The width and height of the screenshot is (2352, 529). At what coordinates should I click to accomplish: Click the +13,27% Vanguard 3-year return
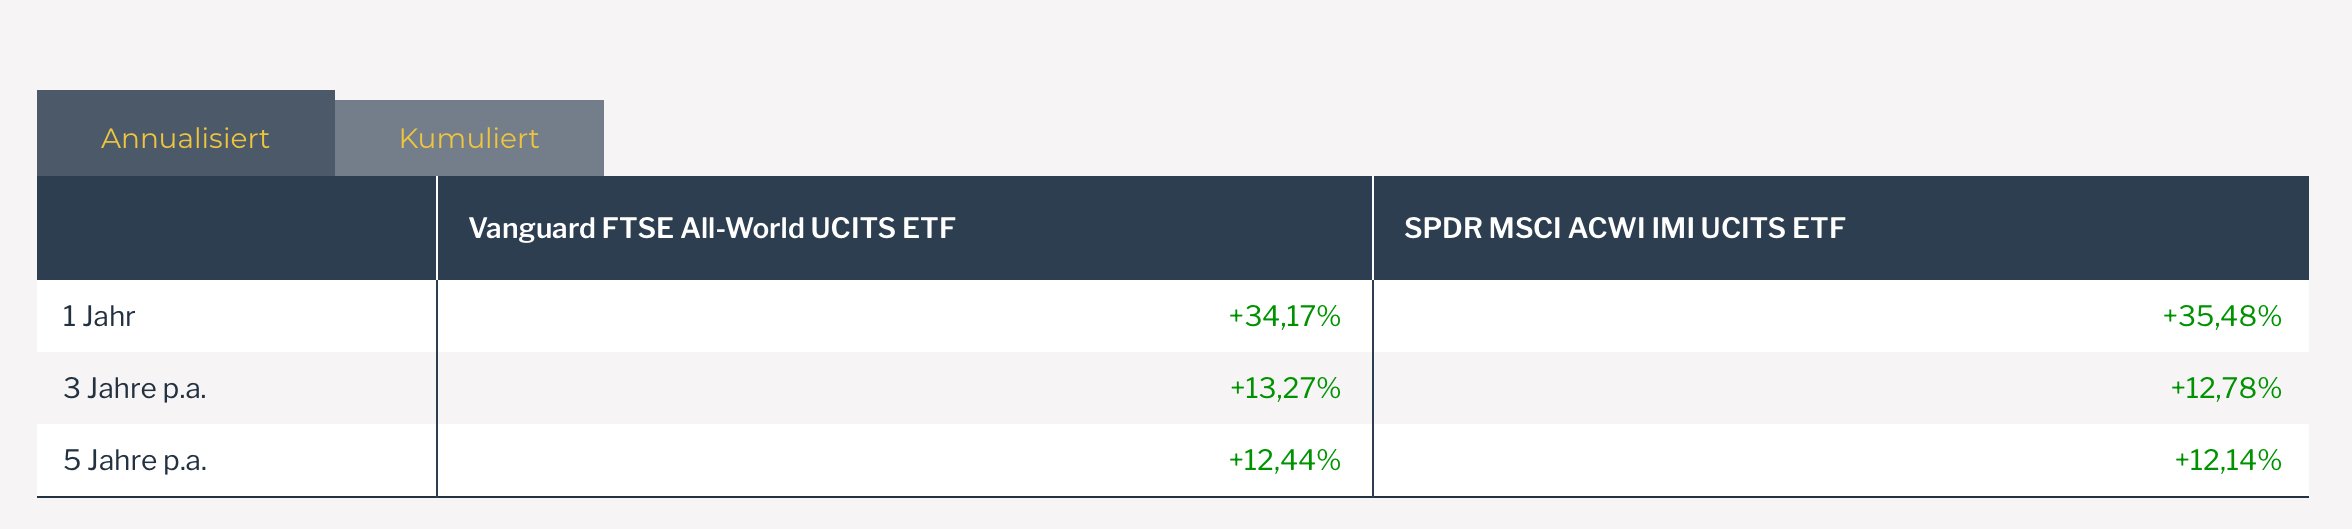(x=1284, y=388)
